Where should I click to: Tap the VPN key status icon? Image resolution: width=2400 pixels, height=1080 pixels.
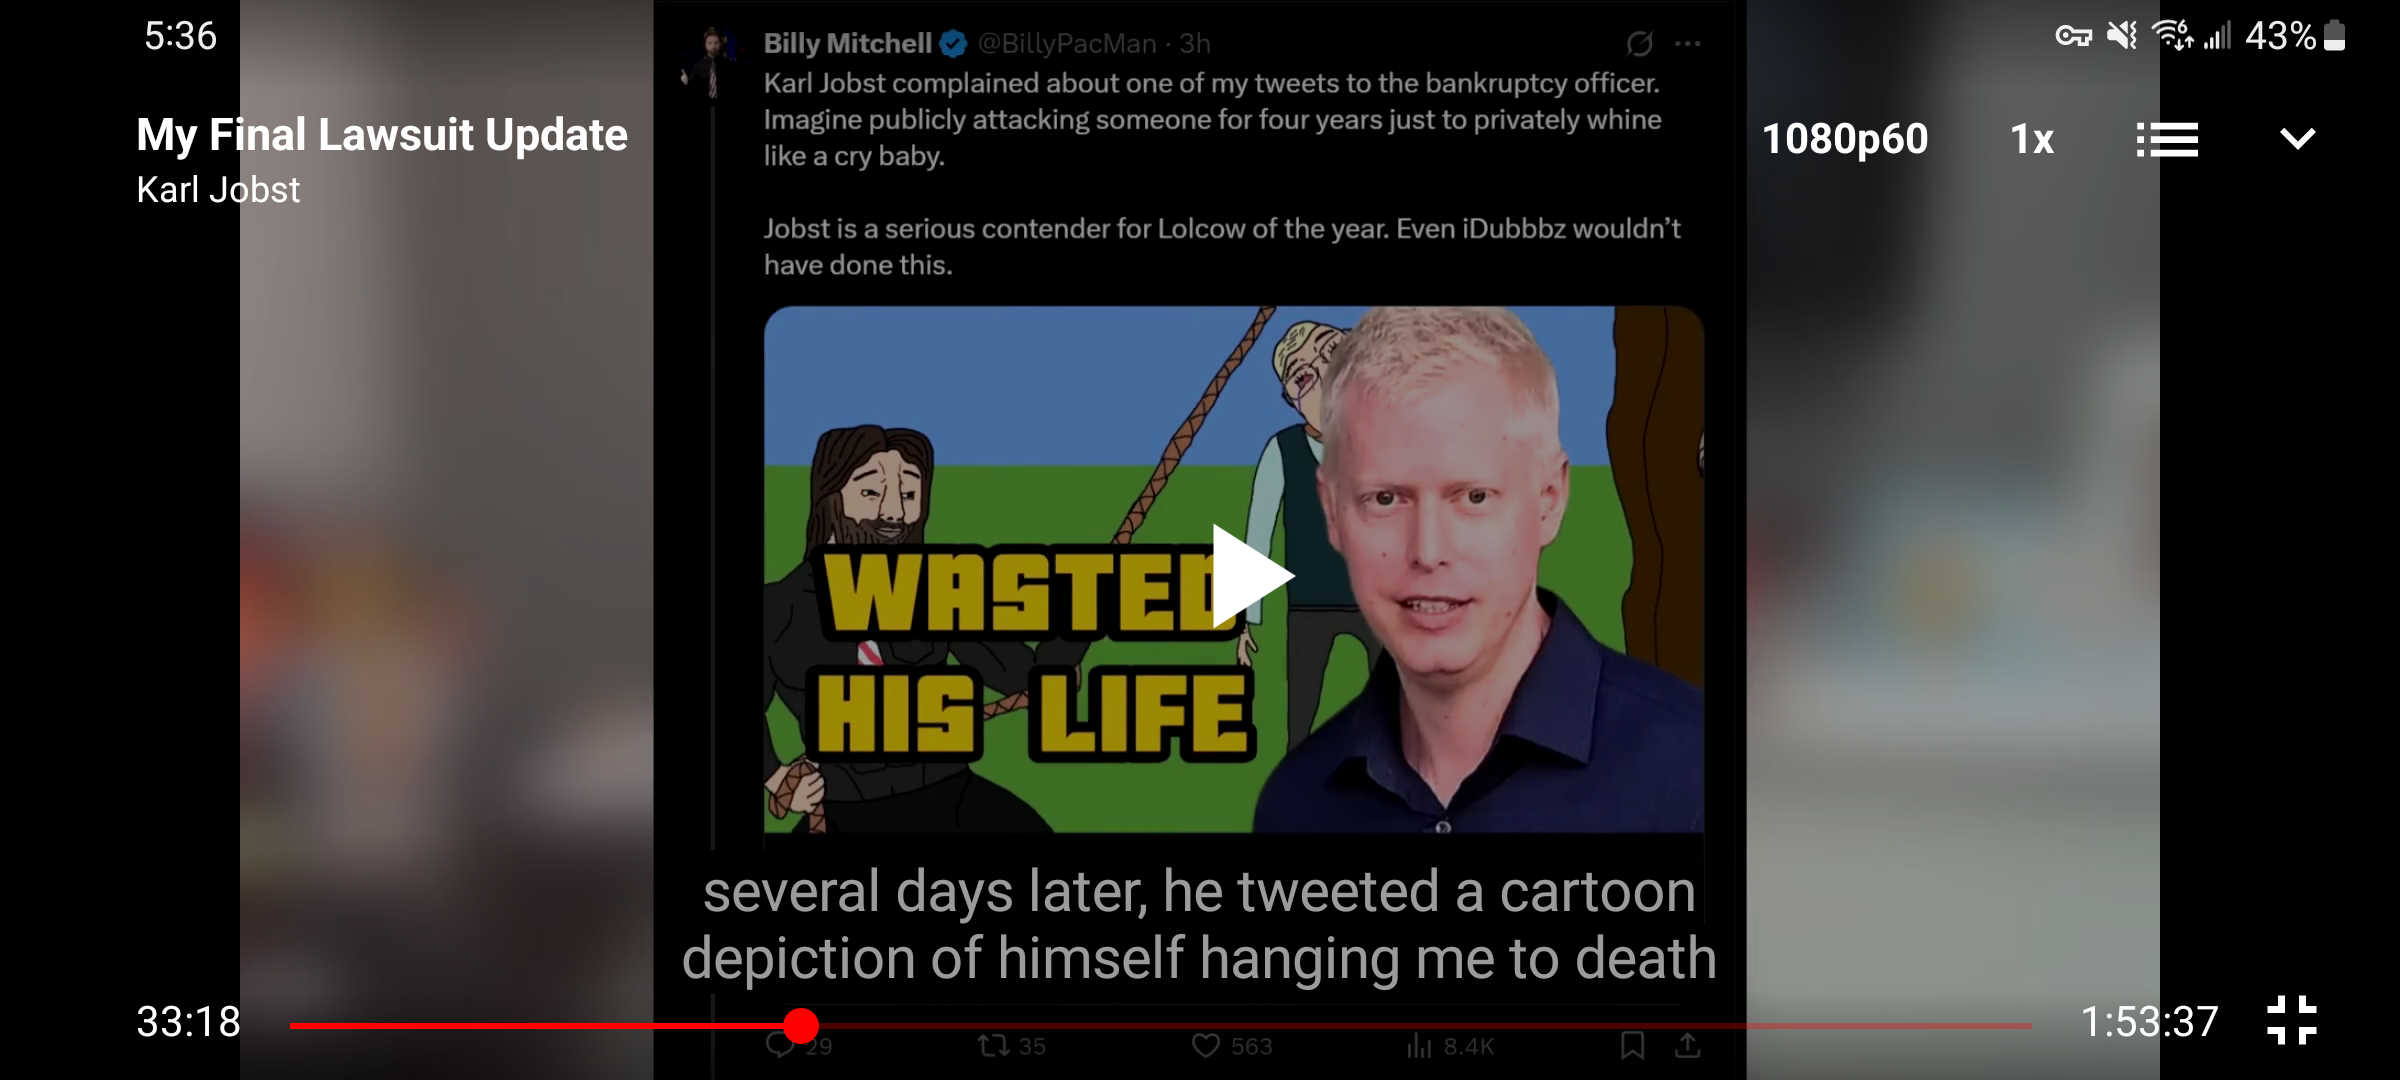2073,37
